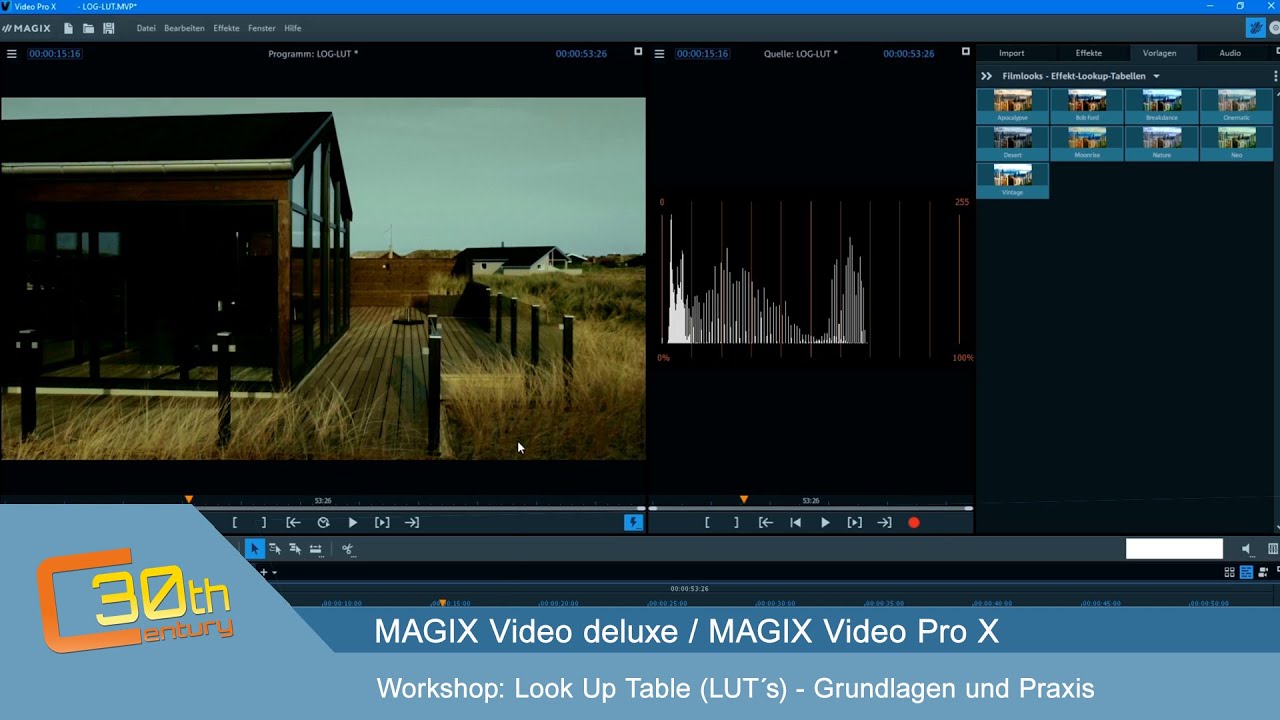Open the source monitor hamburger menu
The width and height of the screenshot is (1280, 720).
659,54
